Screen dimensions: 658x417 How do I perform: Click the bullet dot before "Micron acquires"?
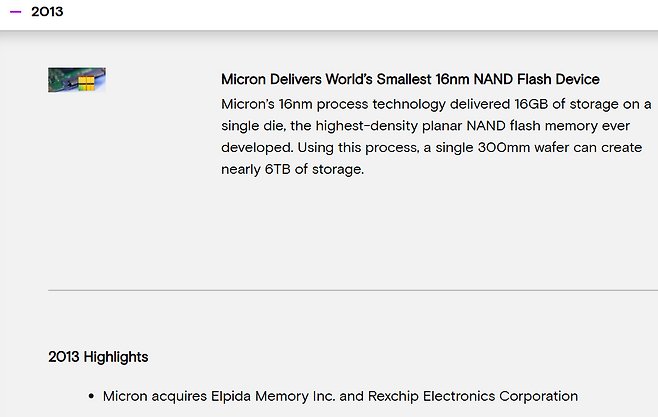[x=91, y=397]
